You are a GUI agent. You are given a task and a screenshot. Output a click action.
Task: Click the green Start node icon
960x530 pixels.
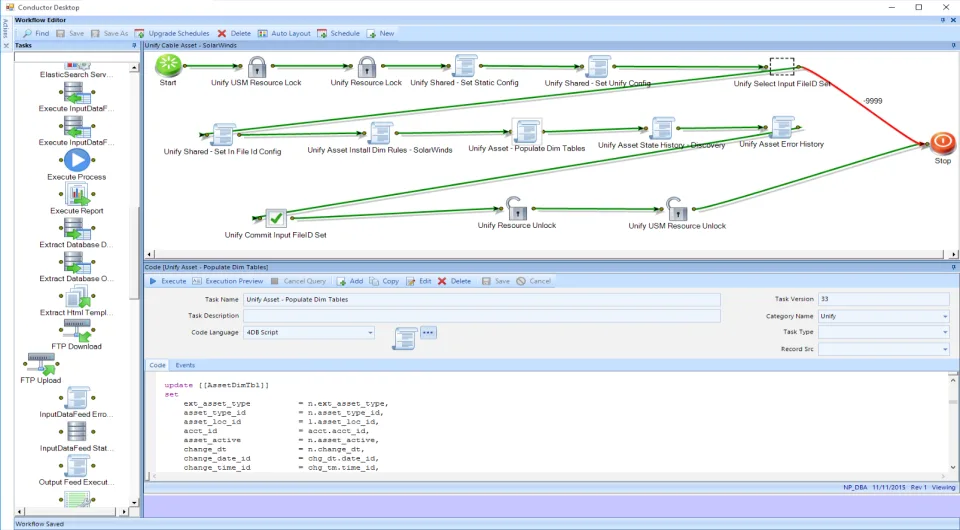click(x=168, y=65)
